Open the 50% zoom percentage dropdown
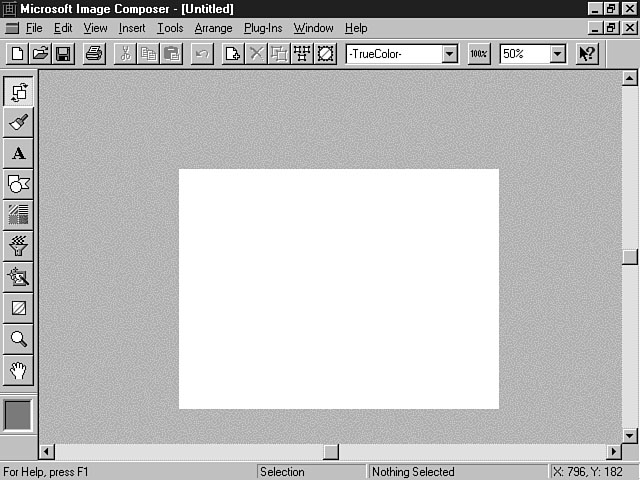 [x=558, y=54]
